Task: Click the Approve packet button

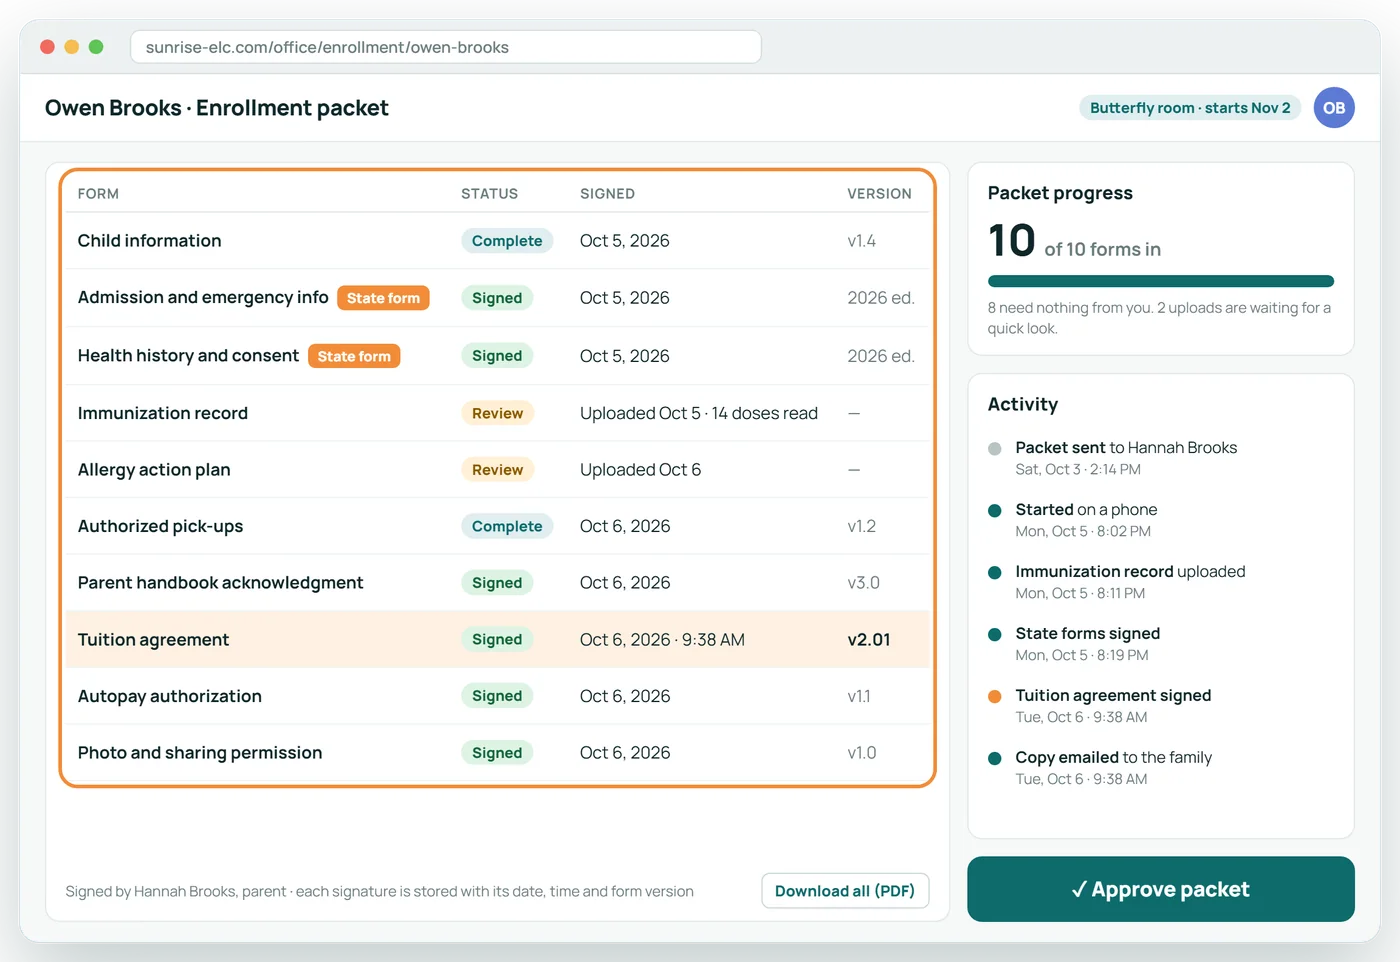Action: [x=1160, y=889]
